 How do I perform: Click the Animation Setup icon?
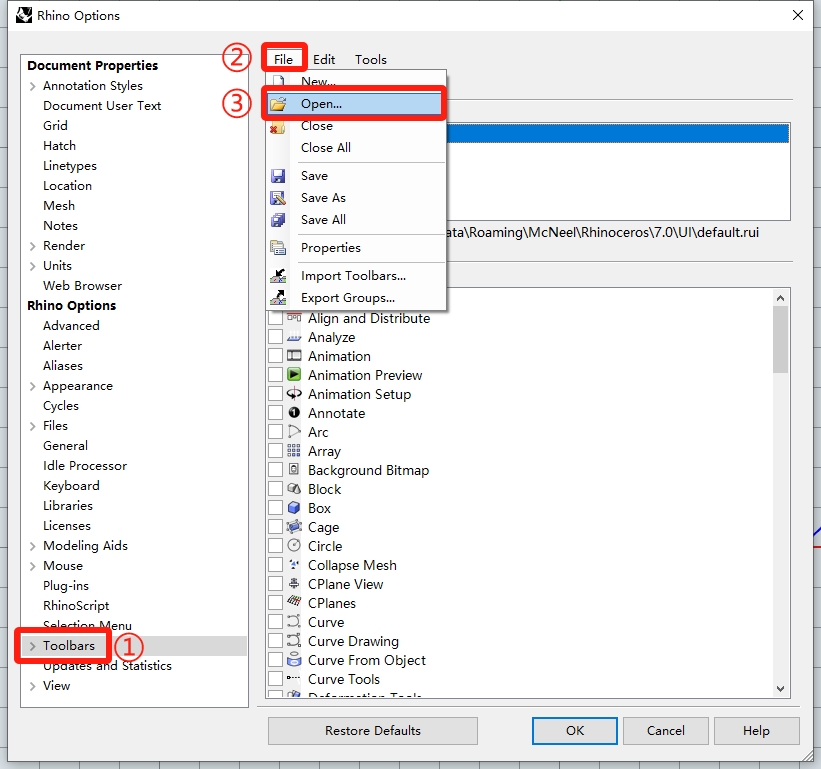[x=294, y=394]
